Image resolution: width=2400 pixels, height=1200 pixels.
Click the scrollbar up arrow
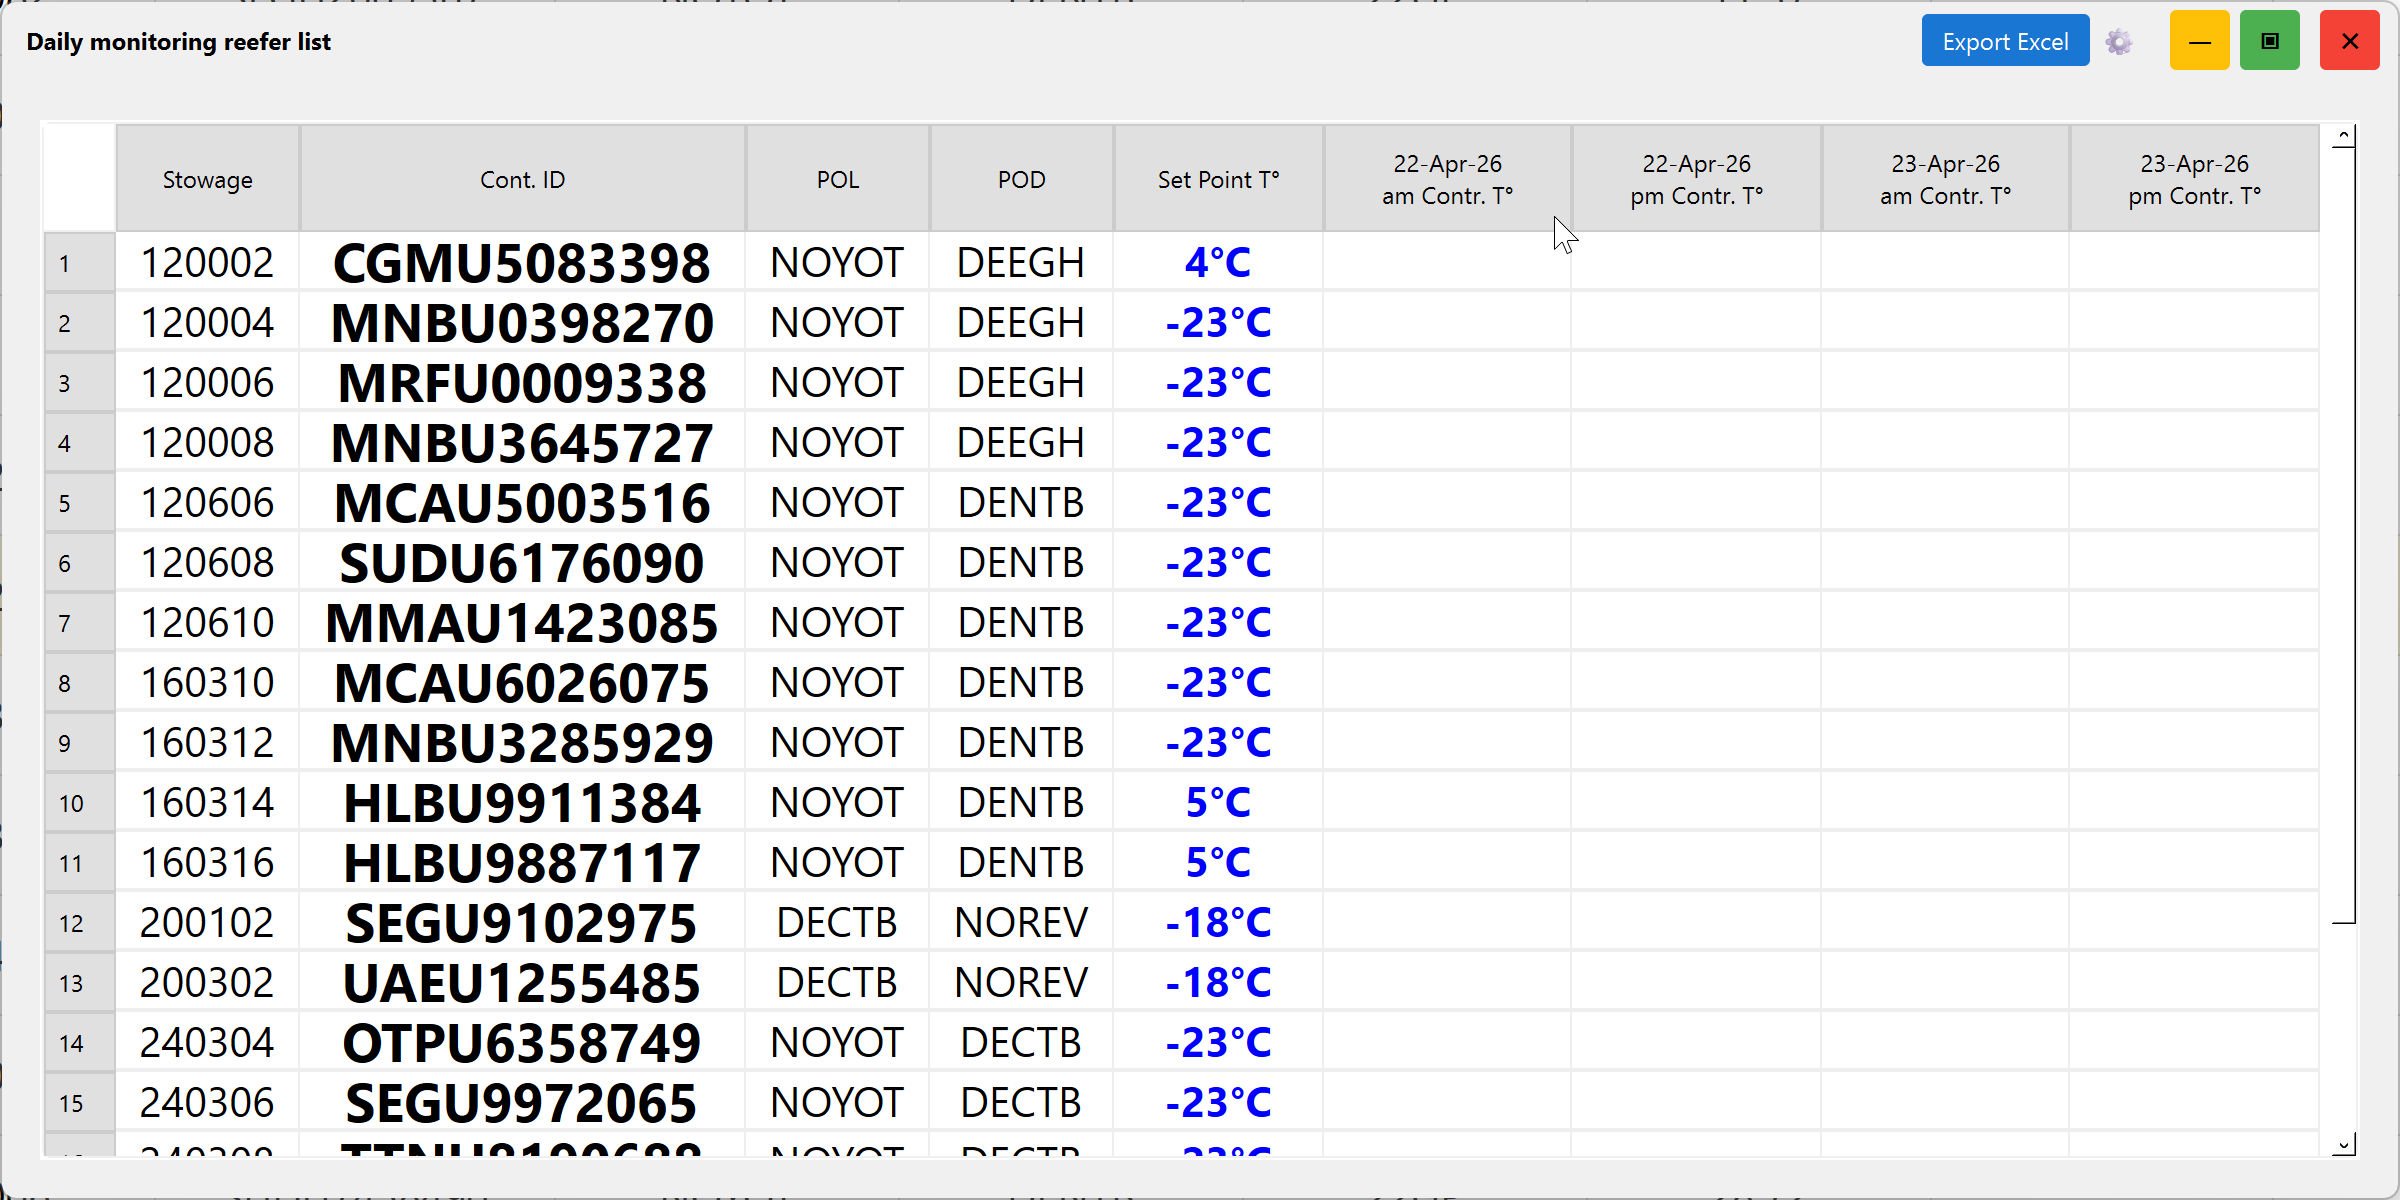point(2344,135)
